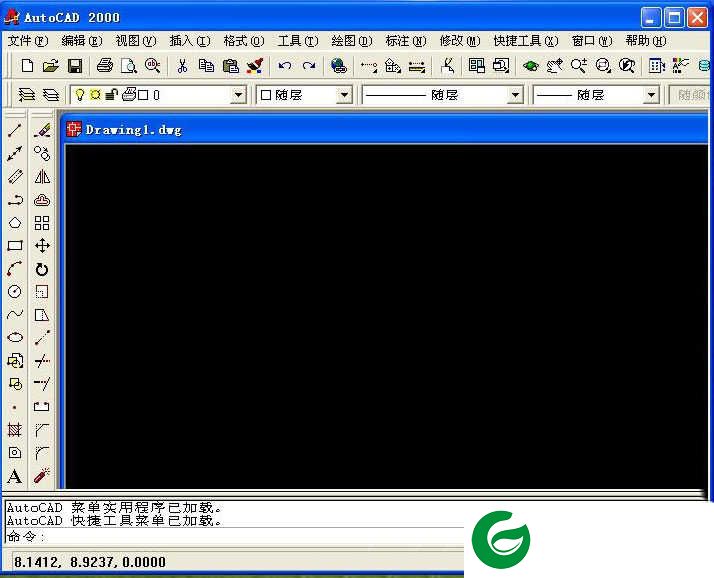Viewport: 714px width, 578px height.
Task: Select the Mirror tool
Action: (x=42, y=176)
